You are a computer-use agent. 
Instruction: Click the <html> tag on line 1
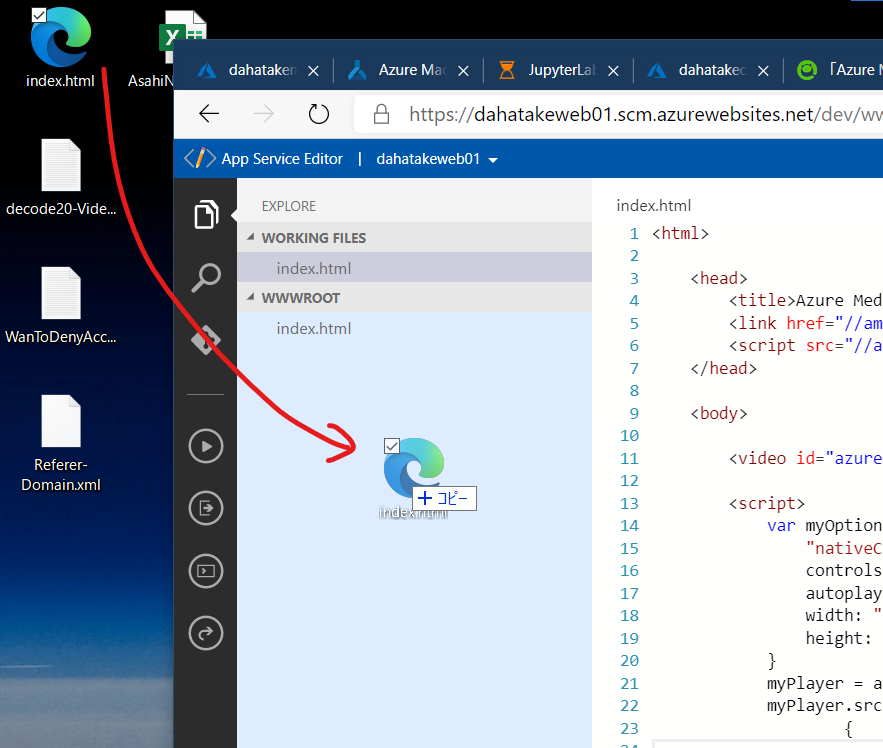tap(680, 233)
